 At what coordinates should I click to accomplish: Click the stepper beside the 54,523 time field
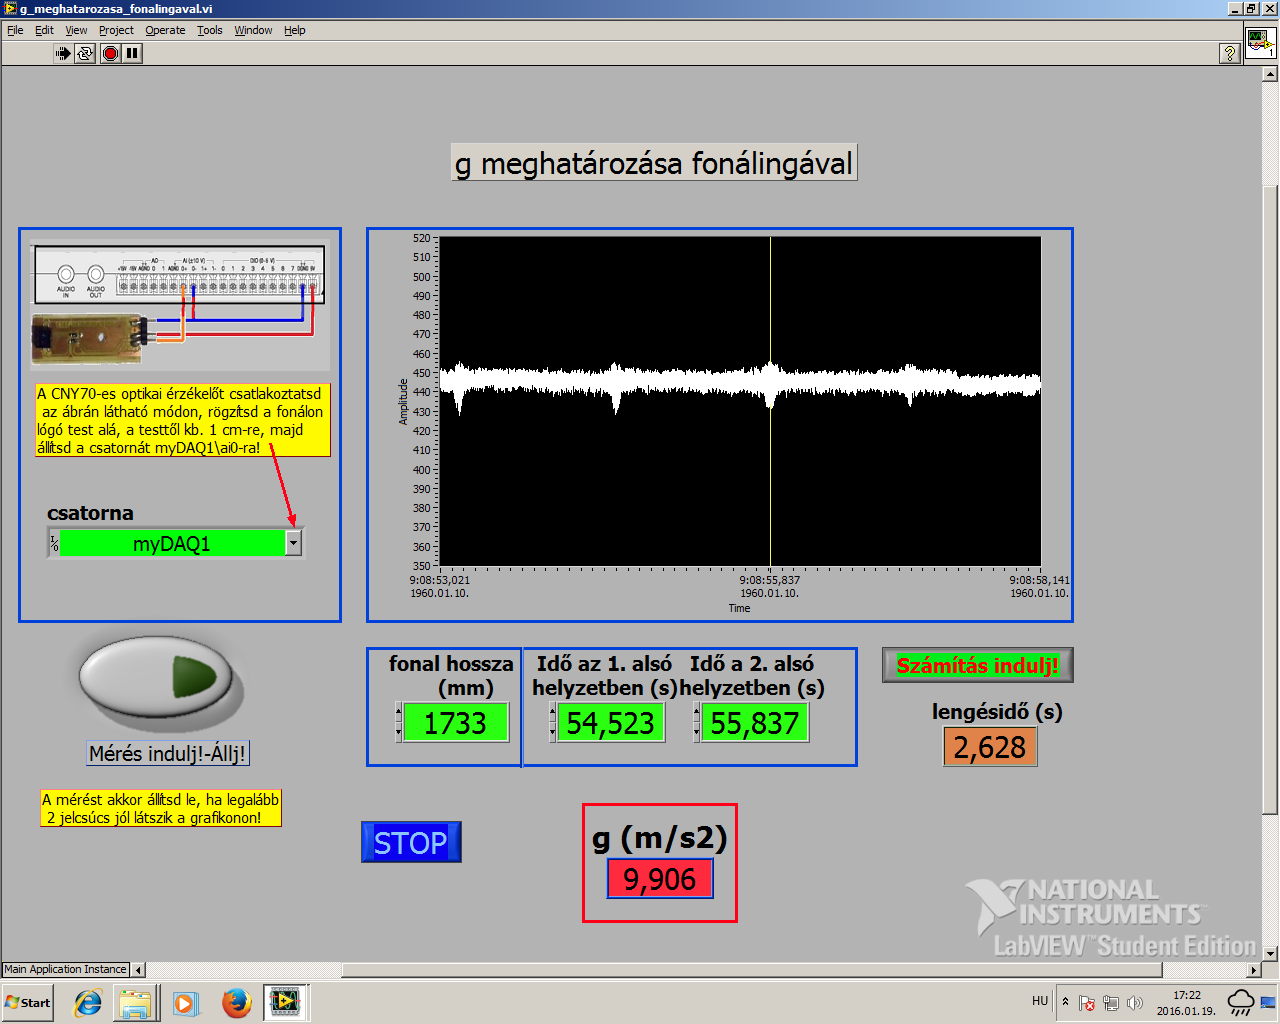(x=552, y=722)
